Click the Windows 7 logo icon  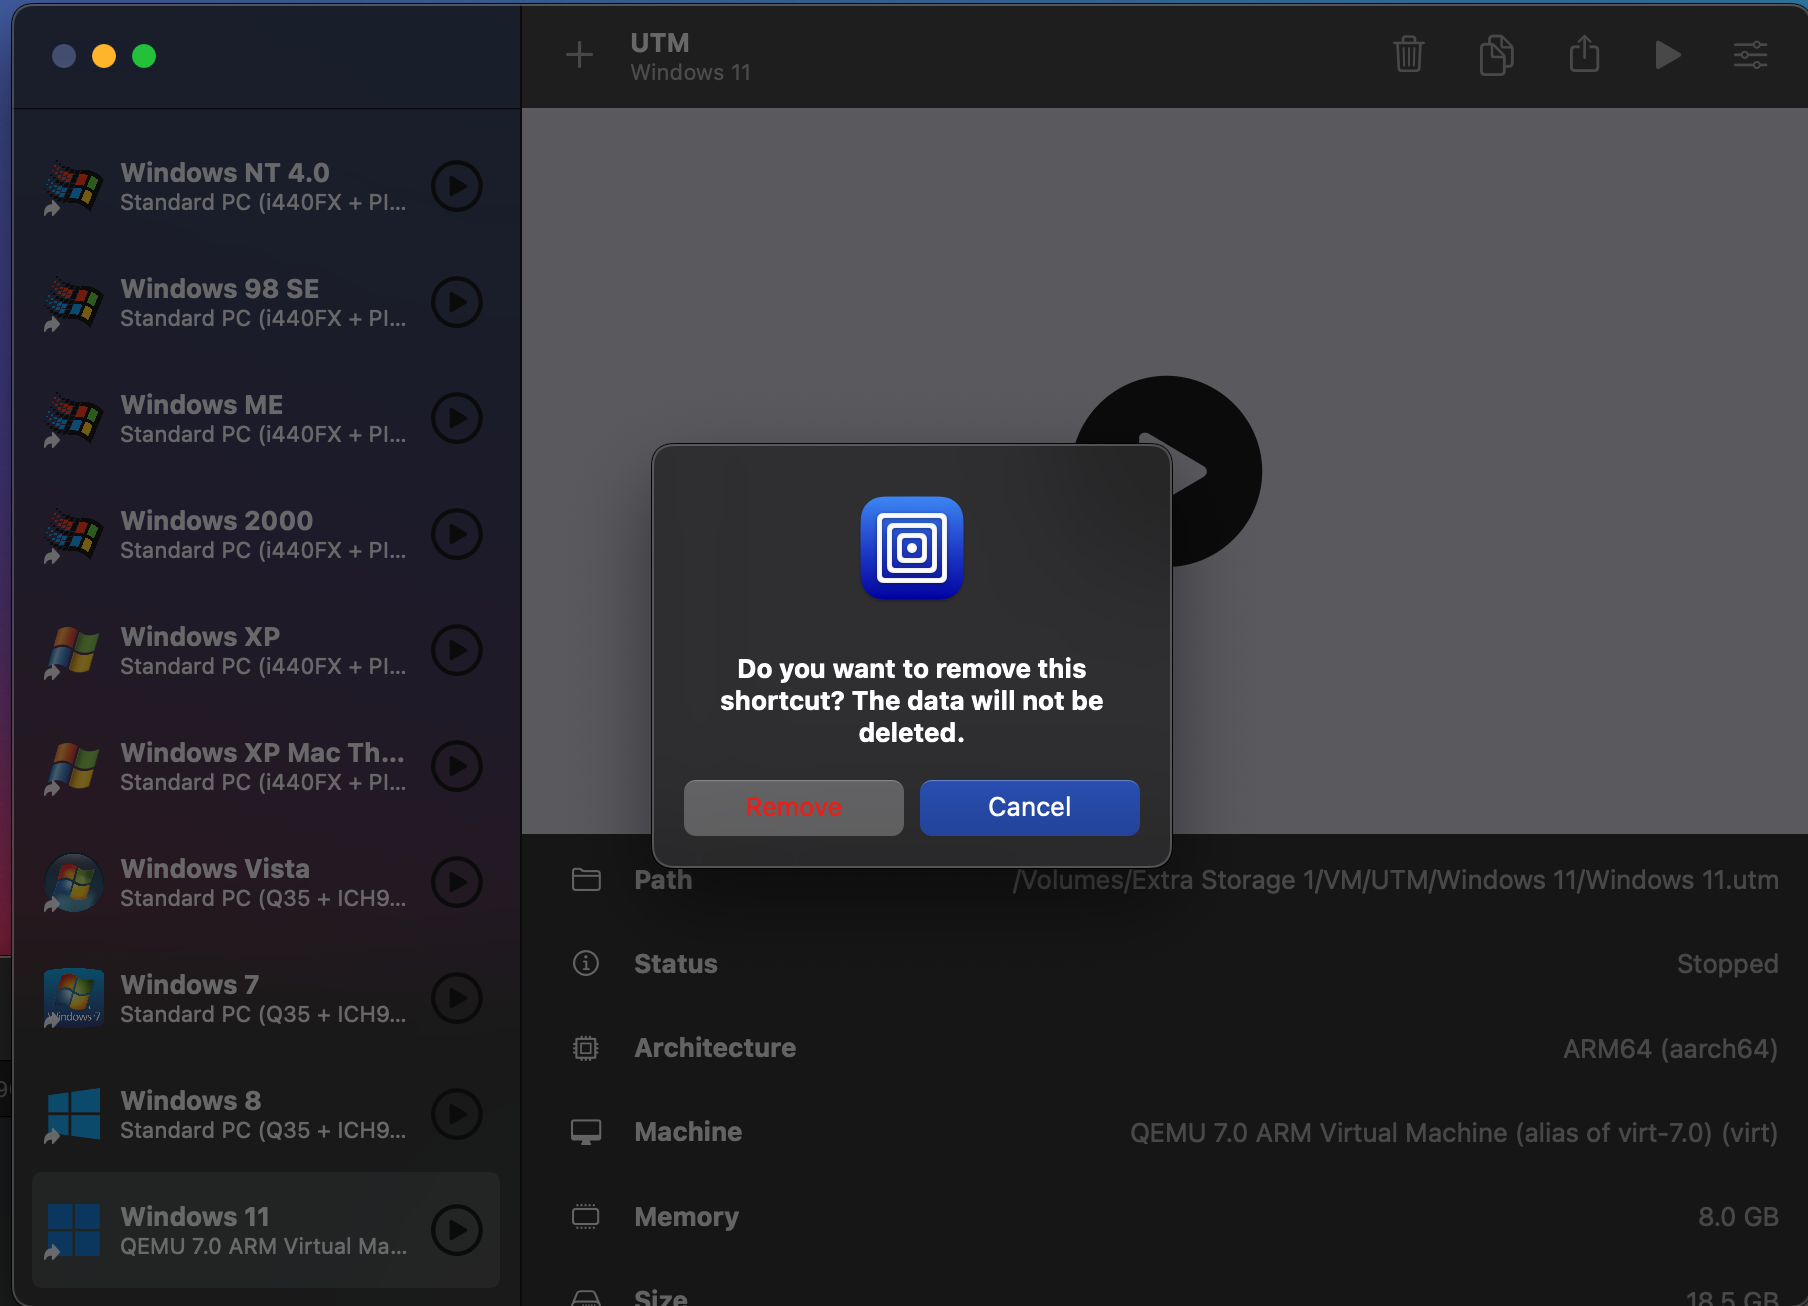(73, 998)
